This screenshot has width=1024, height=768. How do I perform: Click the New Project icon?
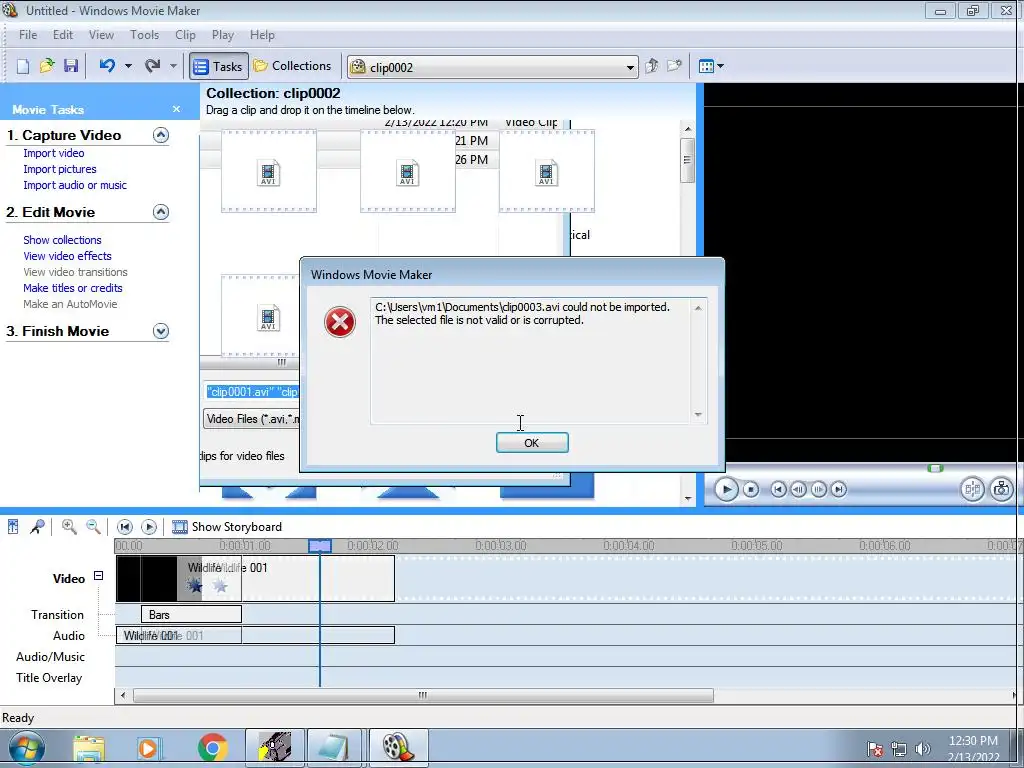tap(23, 66)
